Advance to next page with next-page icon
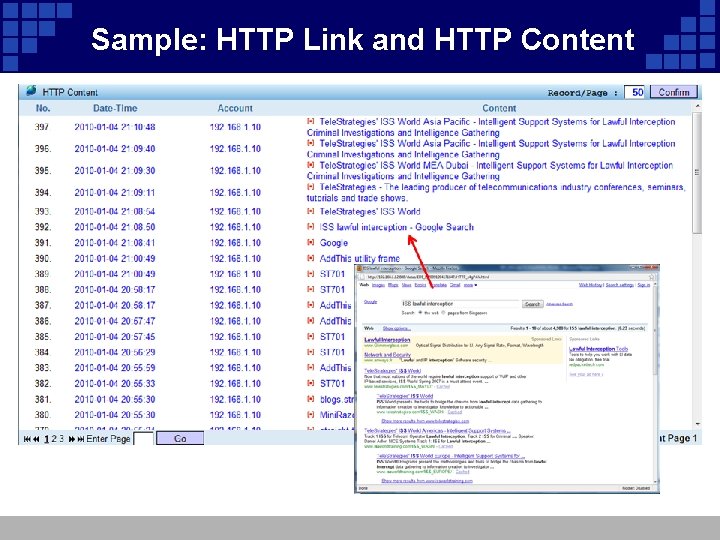This screenshot has height=540, width=720. (72, 439)
